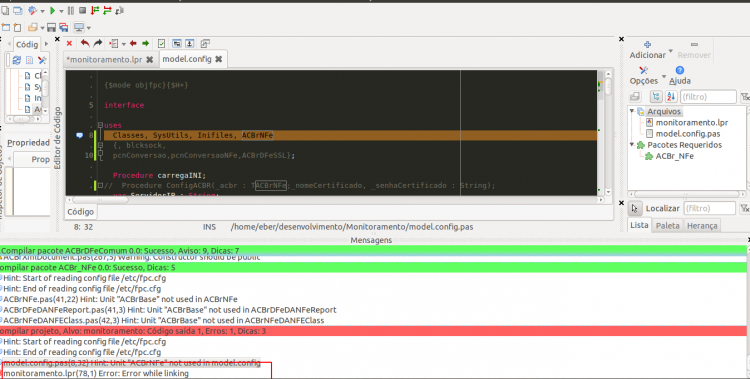Image resolution: width=750 pixels, height=379 pixels.
Task: Click right arrow to show more explorer tabs
Action: pyautogui.click(x=46, y=44)
